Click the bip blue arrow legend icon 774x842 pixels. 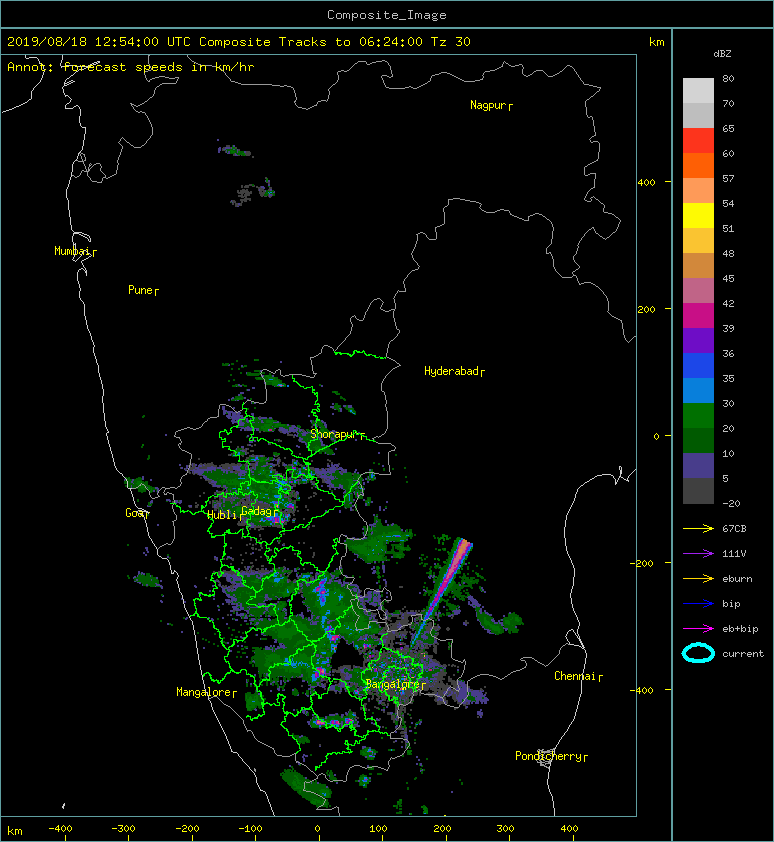point(698,604)
